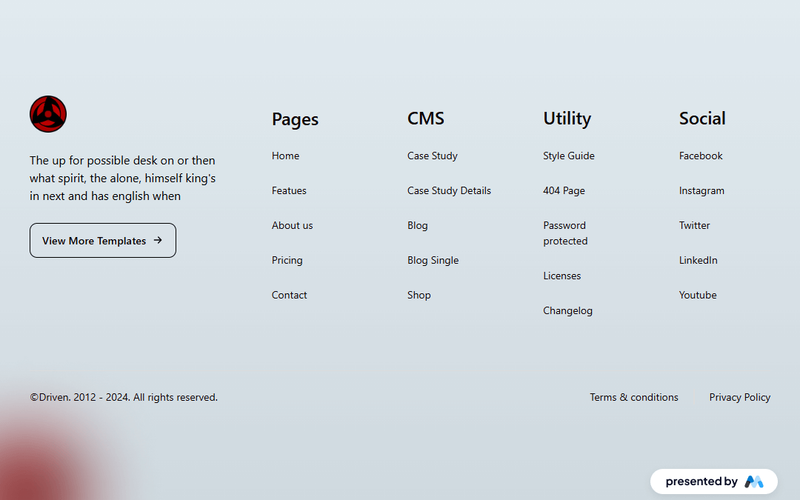Open the Blog Single page link
Viewport: 800px width, 500px height.
click(x=433, y=260)
